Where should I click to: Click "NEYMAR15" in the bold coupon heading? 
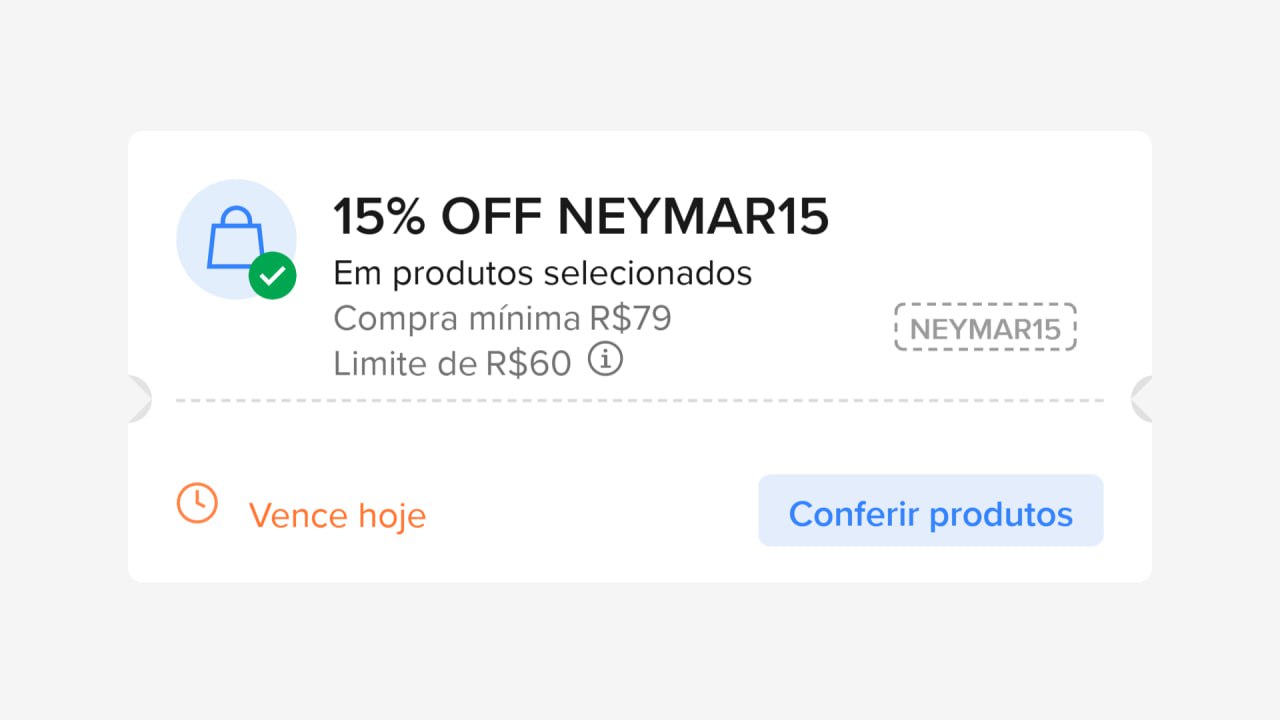pos(693,216)
